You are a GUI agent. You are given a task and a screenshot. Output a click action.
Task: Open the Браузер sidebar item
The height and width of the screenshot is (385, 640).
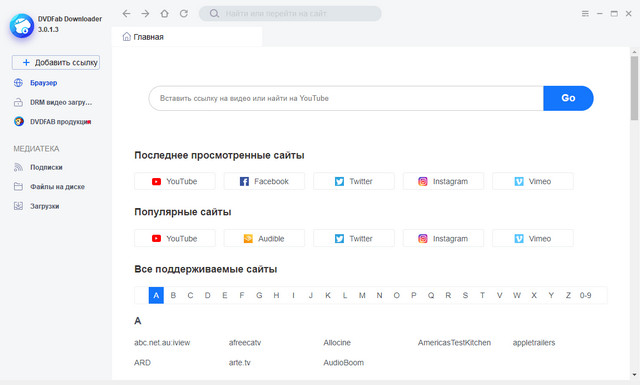click(43, 83)
